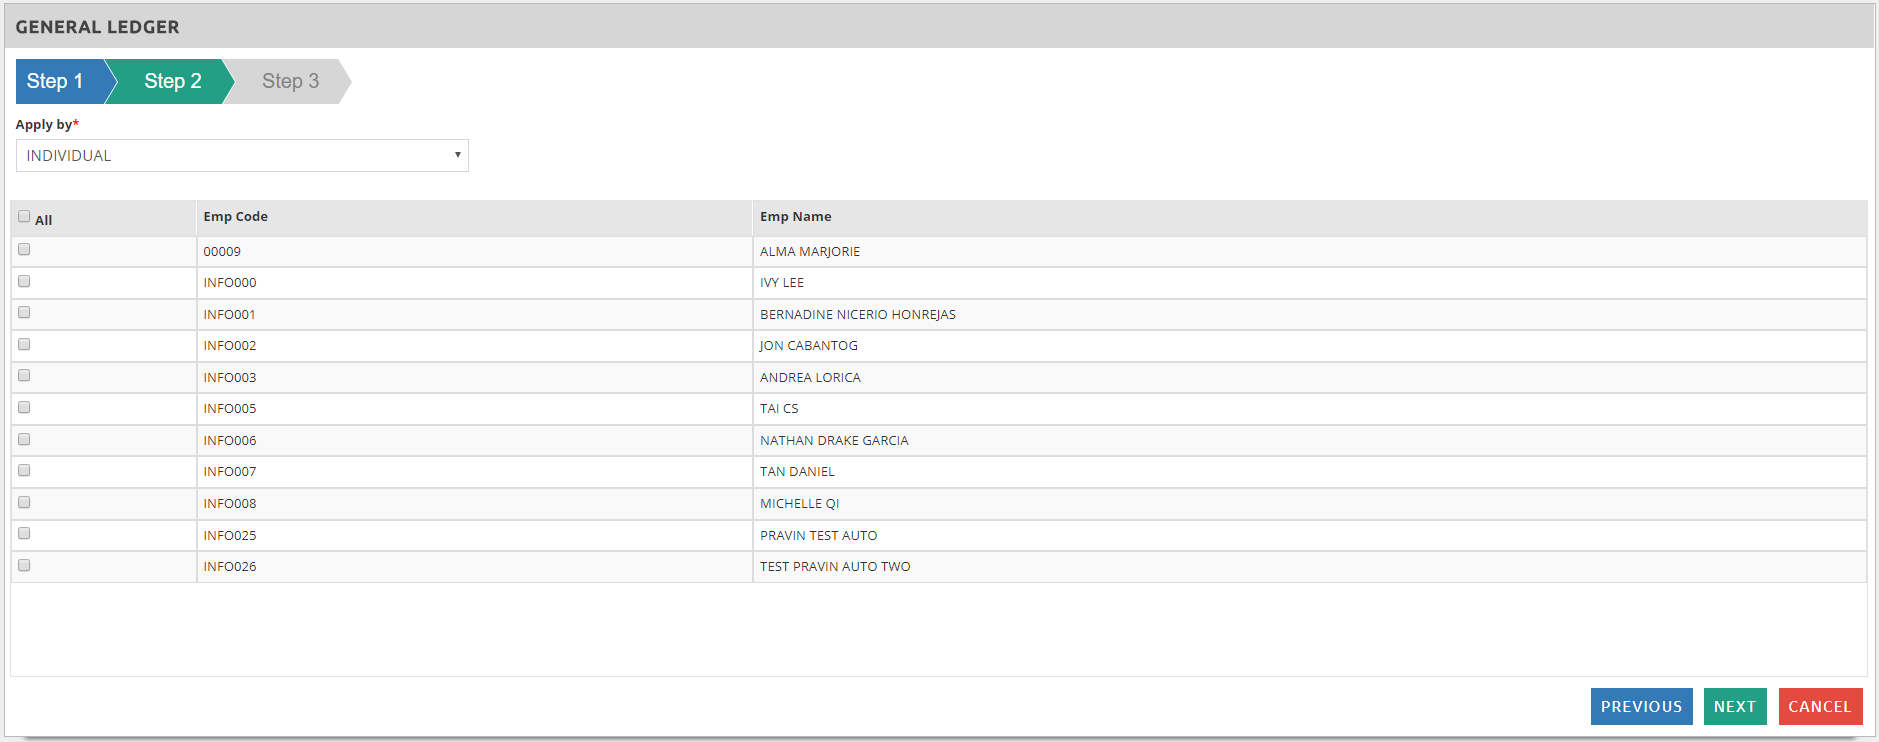Screen dimensions: 1879x742
Task: Cancel the General Ledger wizard
Action: pos(1819,706)
